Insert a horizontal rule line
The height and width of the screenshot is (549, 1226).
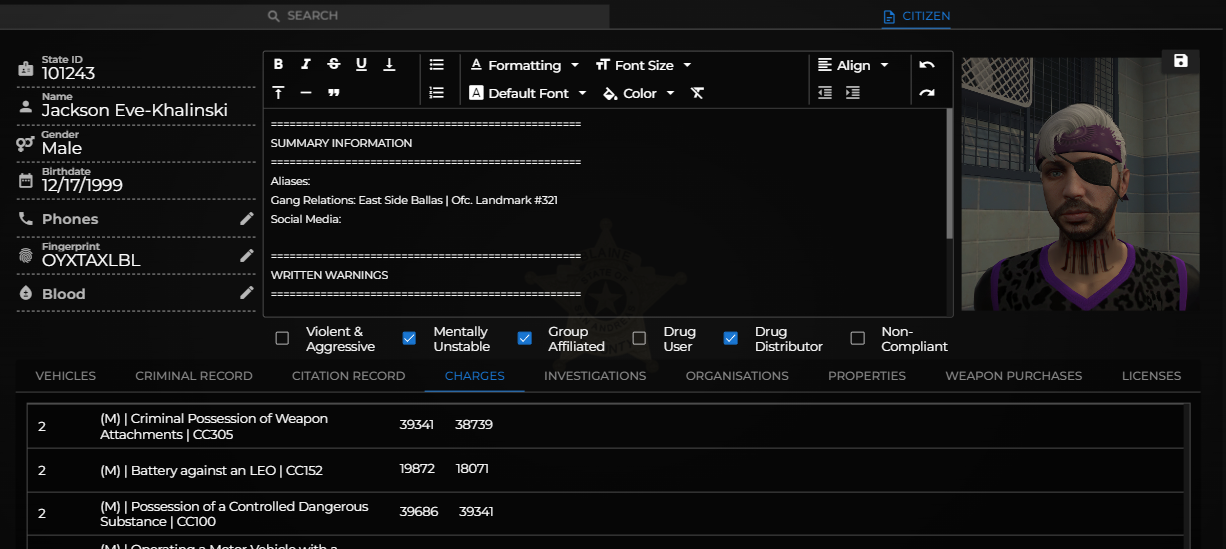[306, 93]
